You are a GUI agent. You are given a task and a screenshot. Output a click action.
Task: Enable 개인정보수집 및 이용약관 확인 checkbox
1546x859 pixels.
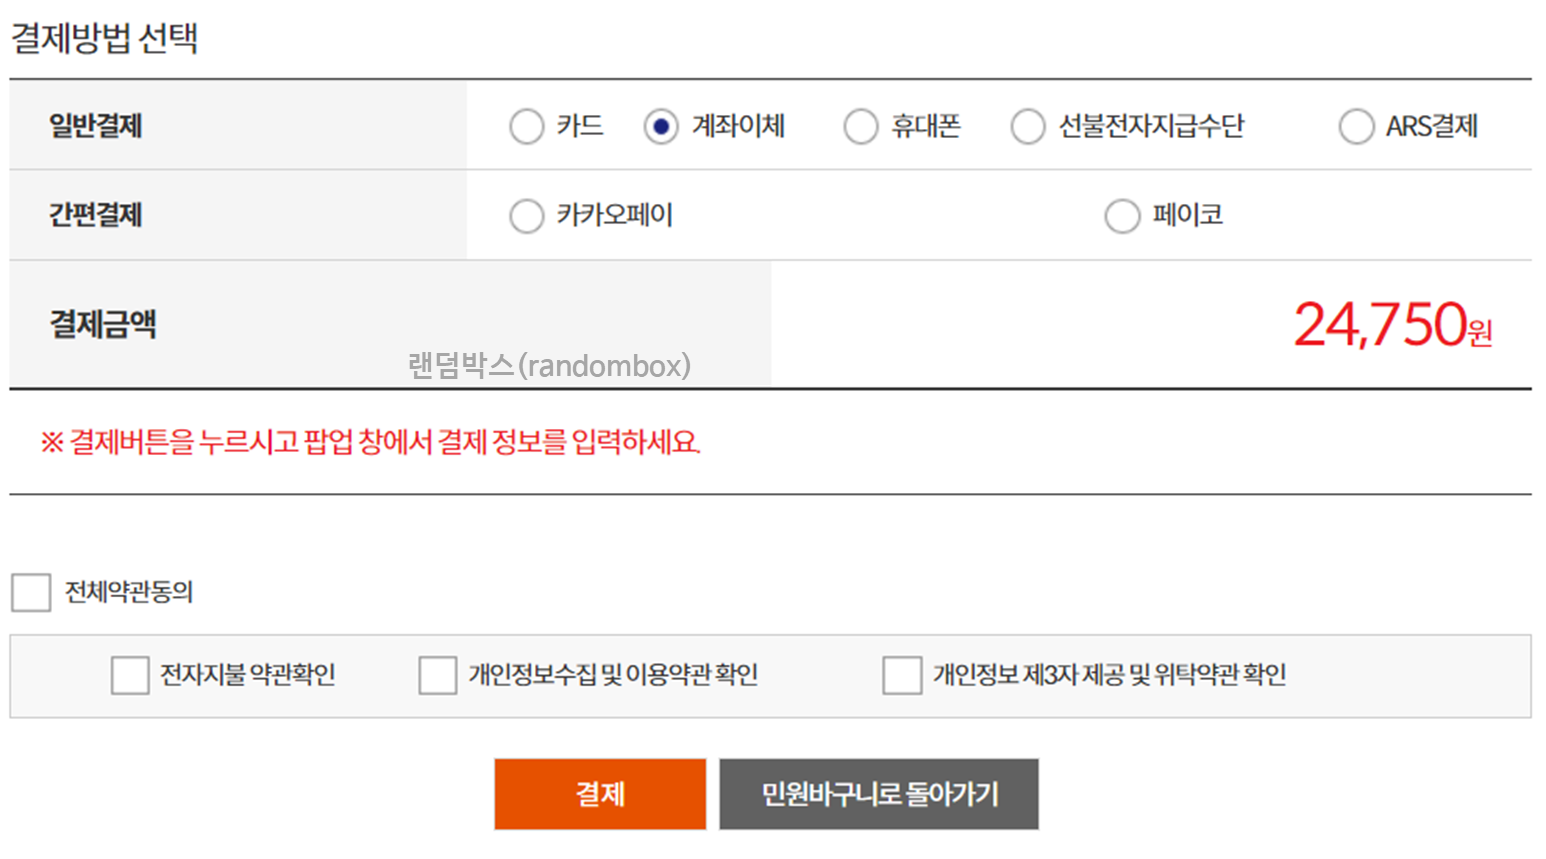(437, 676)
